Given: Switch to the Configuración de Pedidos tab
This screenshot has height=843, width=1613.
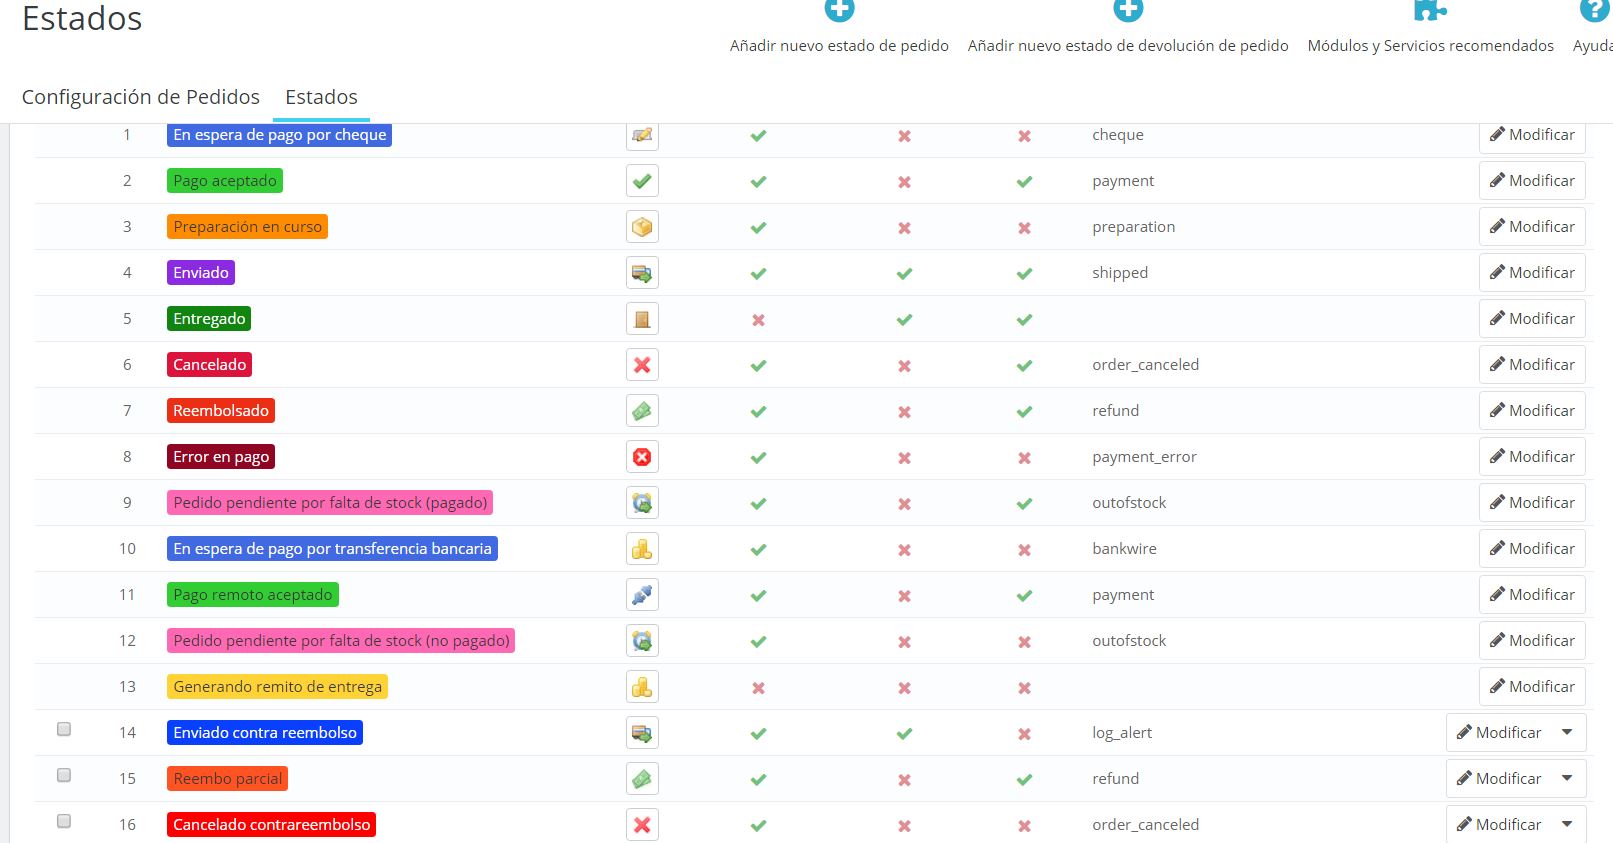Looking at the screenshot, I should pos(141,97).
